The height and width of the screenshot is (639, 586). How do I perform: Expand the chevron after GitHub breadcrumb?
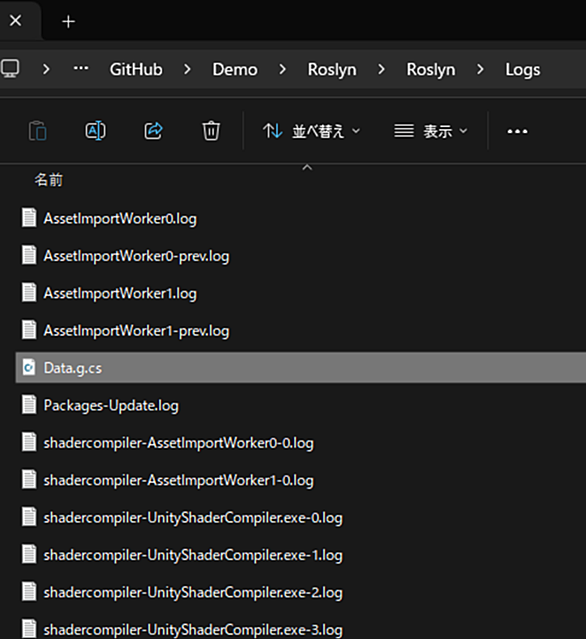click(187, 69)
